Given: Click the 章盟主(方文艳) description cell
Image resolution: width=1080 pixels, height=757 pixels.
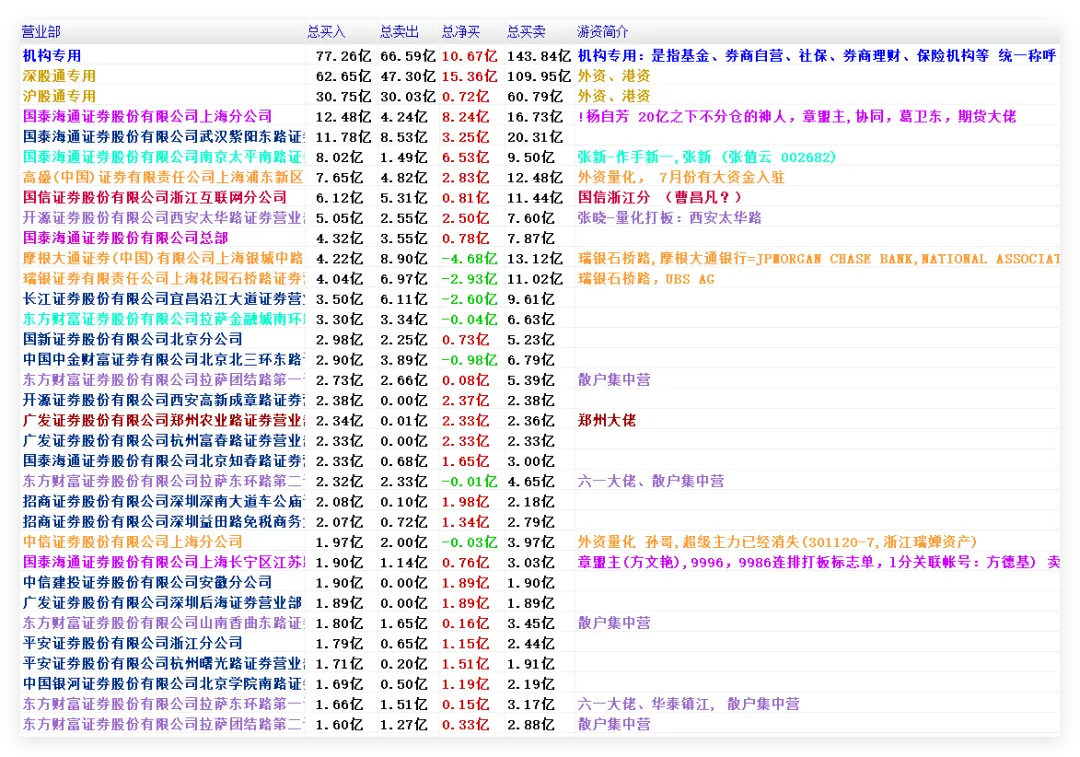Looking at the screenshot, I should (819, 562).
